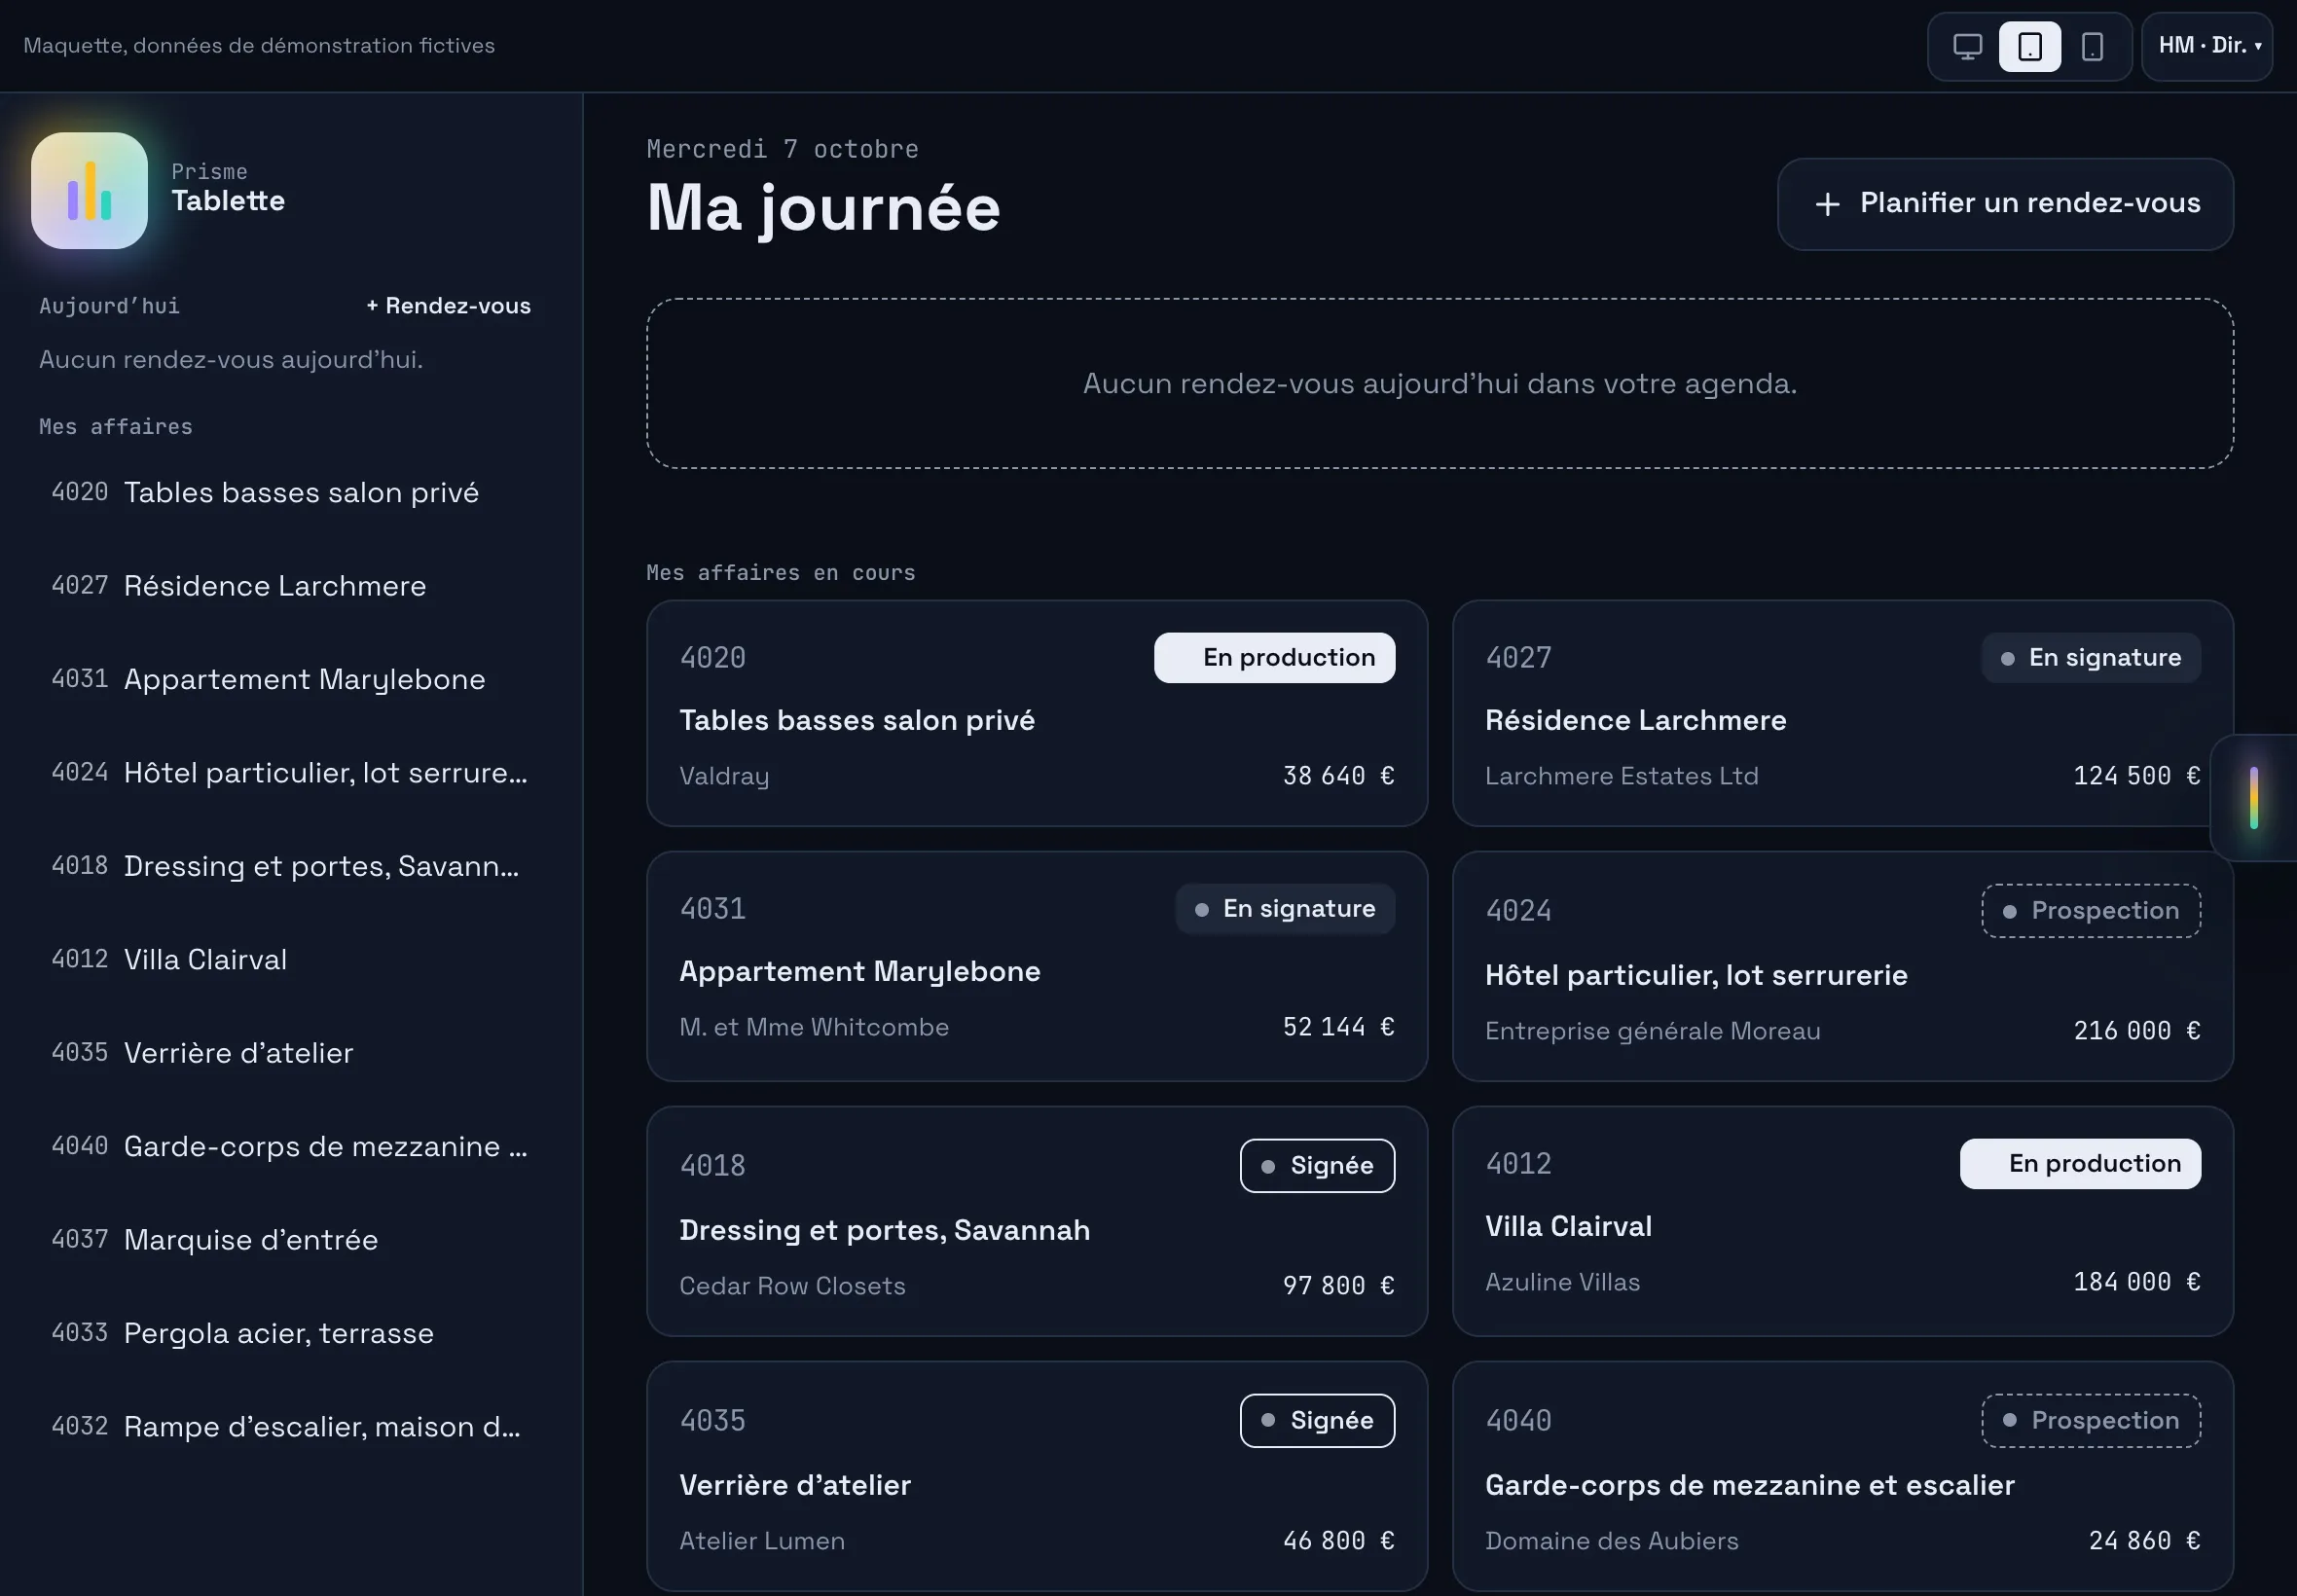
Task: Open sidebar item 4012 Villa Clairval
Action: (x=291, y=959)
